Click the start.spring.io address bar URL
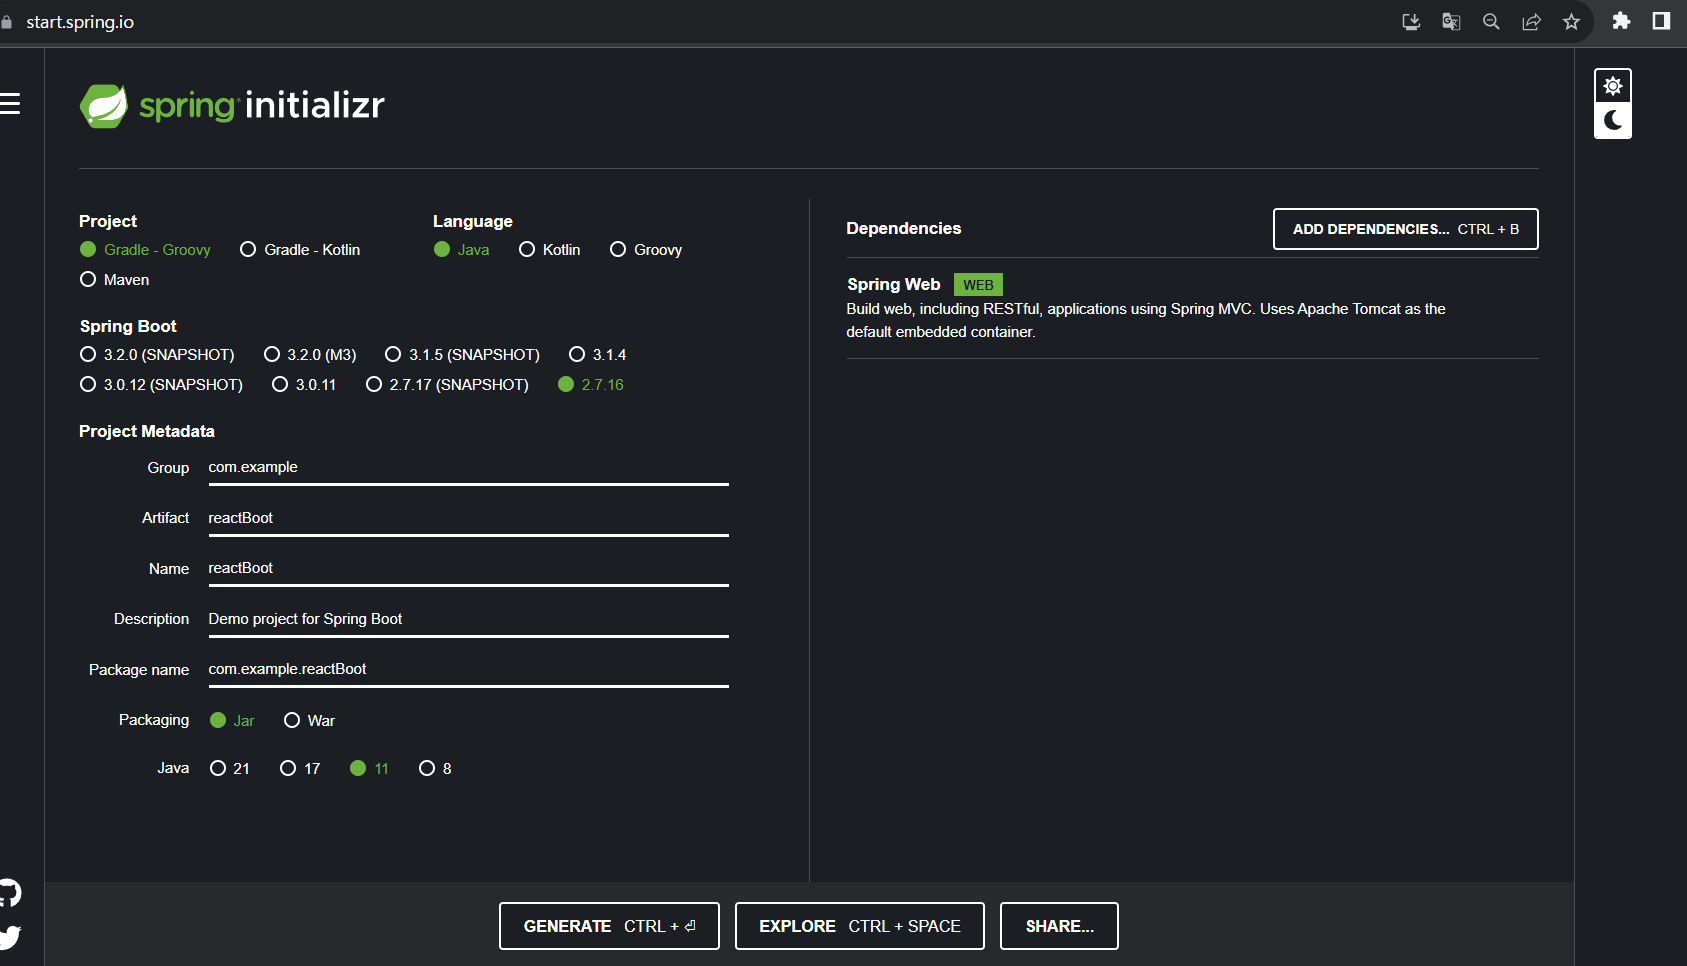 [x=80, y=22]
